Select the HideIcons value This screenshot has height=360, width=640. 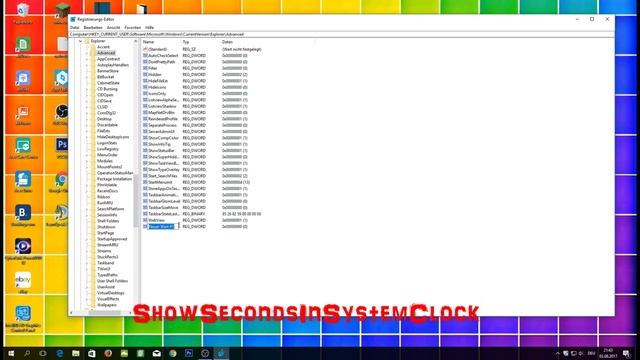coord(157,87)
